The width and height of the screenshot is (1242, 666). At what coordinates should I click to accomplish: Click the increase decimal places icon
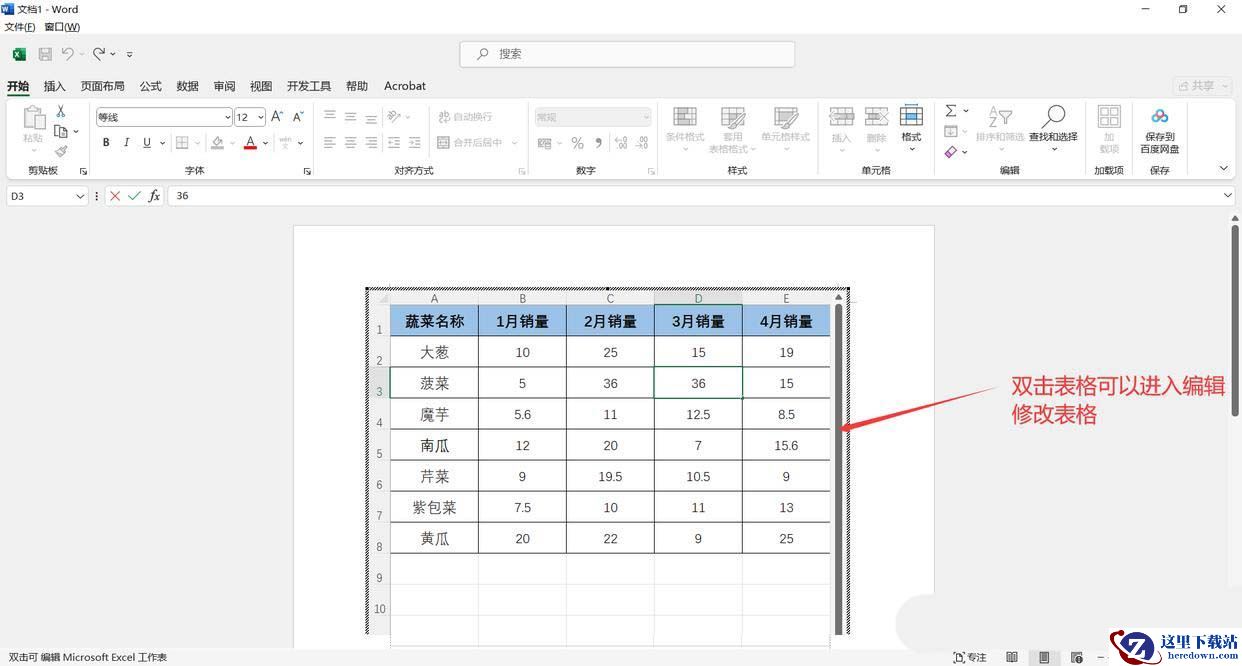tap(621, 143)
